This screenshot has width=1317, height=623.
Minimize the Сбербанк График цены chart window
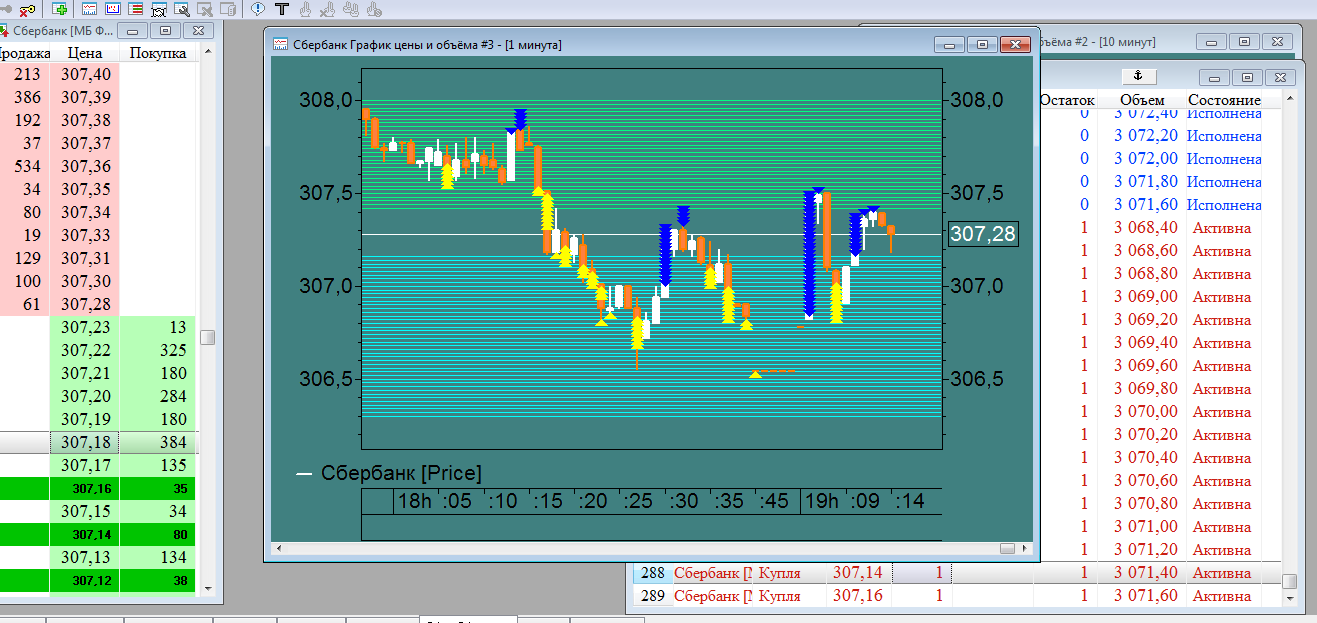[x=949, y=45]
